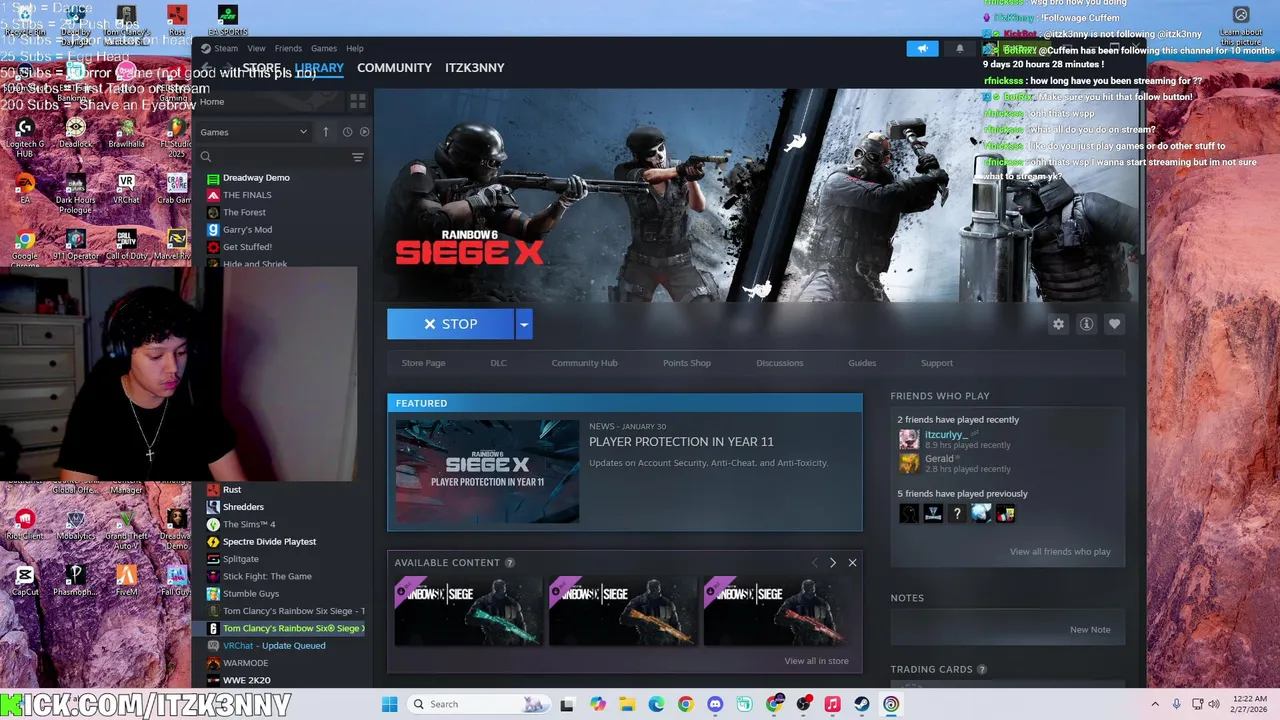
Task: Open the Store Page link
Action: 423,363
